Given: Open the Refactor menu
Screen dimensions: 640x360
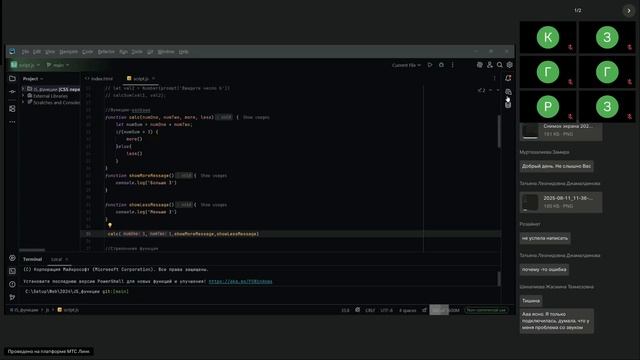Looking at the screenshot, I should pyautogui.click(x=106, y=52).
